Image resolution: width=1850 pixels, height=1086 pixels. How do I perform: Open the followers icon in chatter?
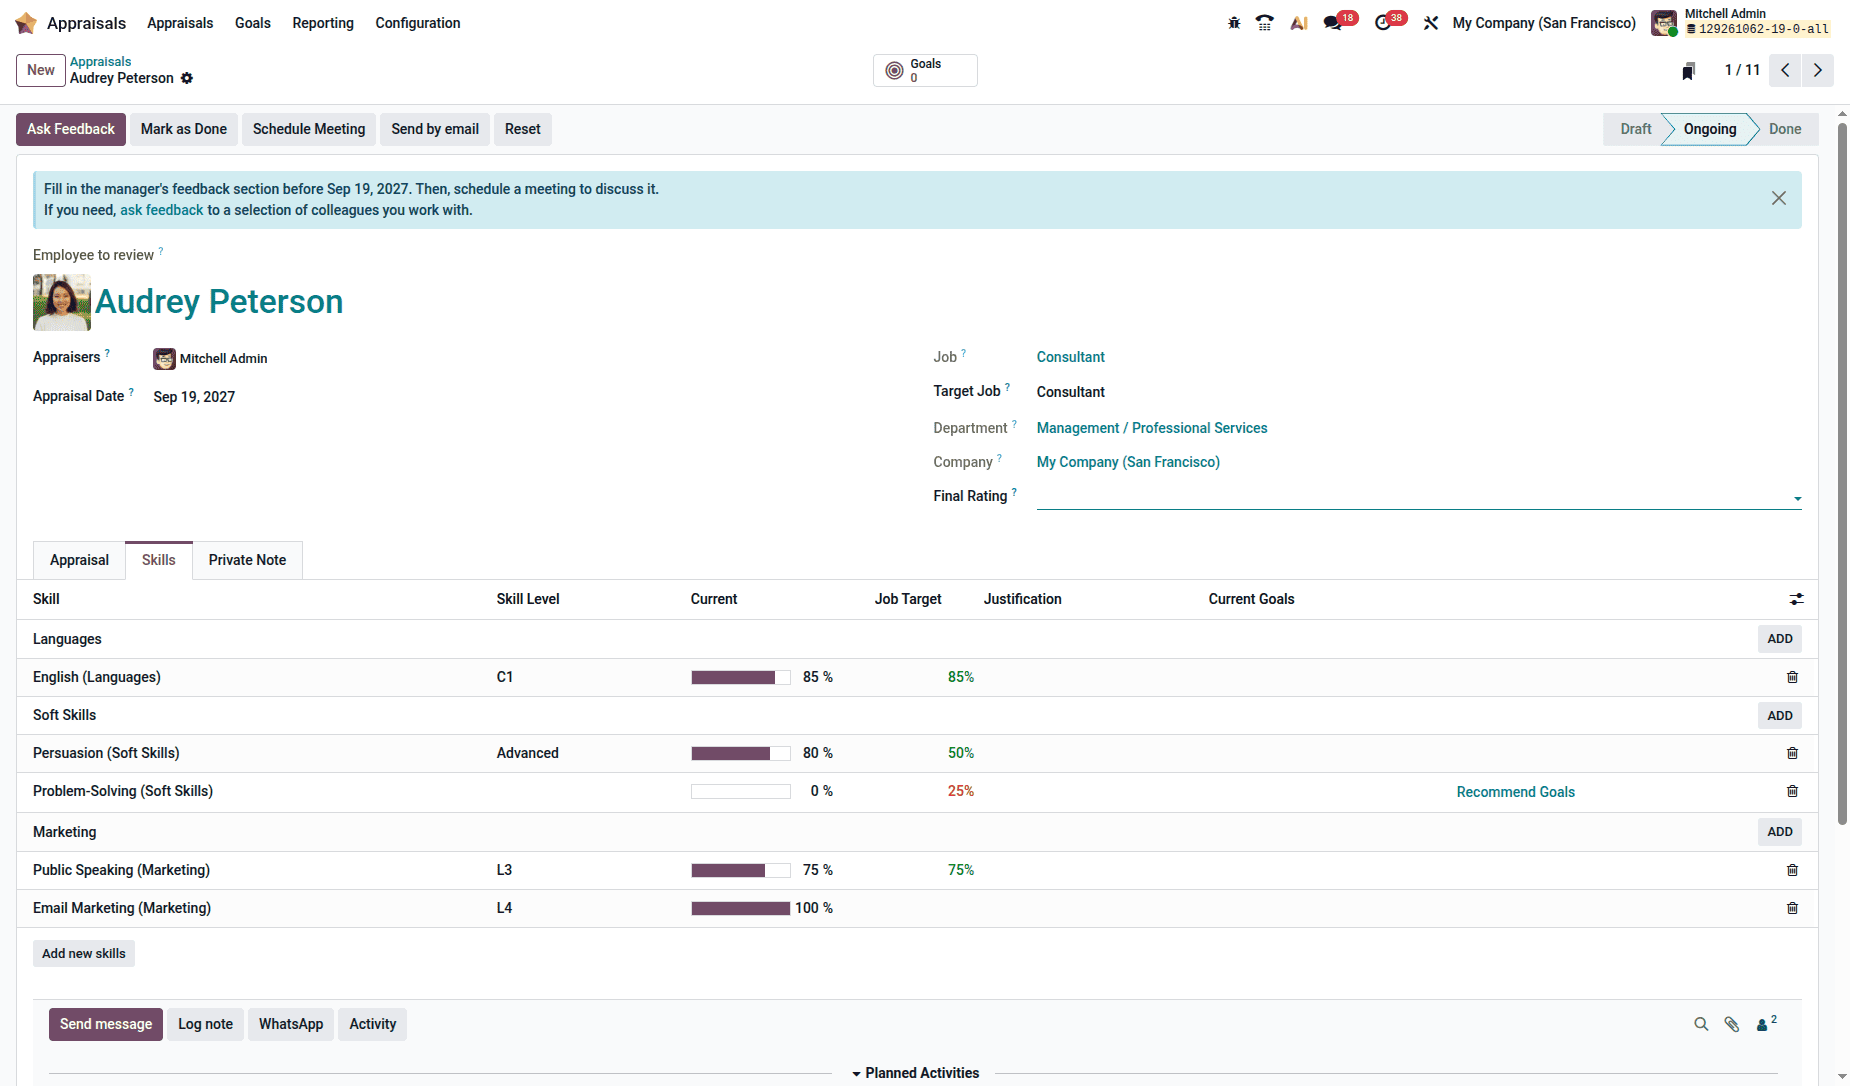click(1766, 1024)
